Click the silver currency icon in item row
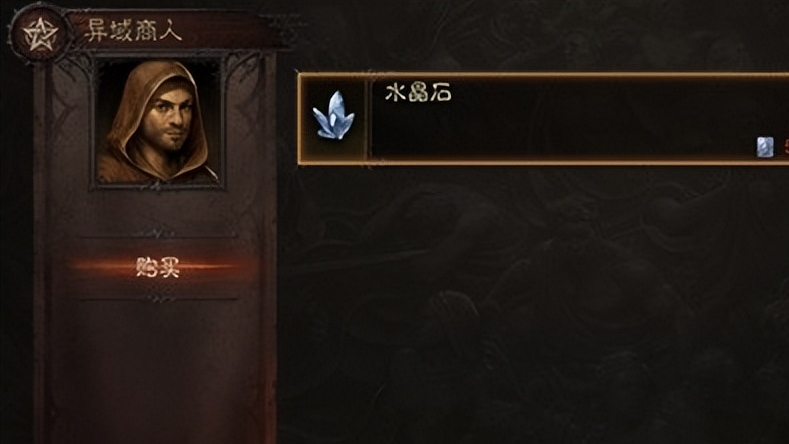Image resolution: width=789 pixels, height=444 pixels. (765, 147)
